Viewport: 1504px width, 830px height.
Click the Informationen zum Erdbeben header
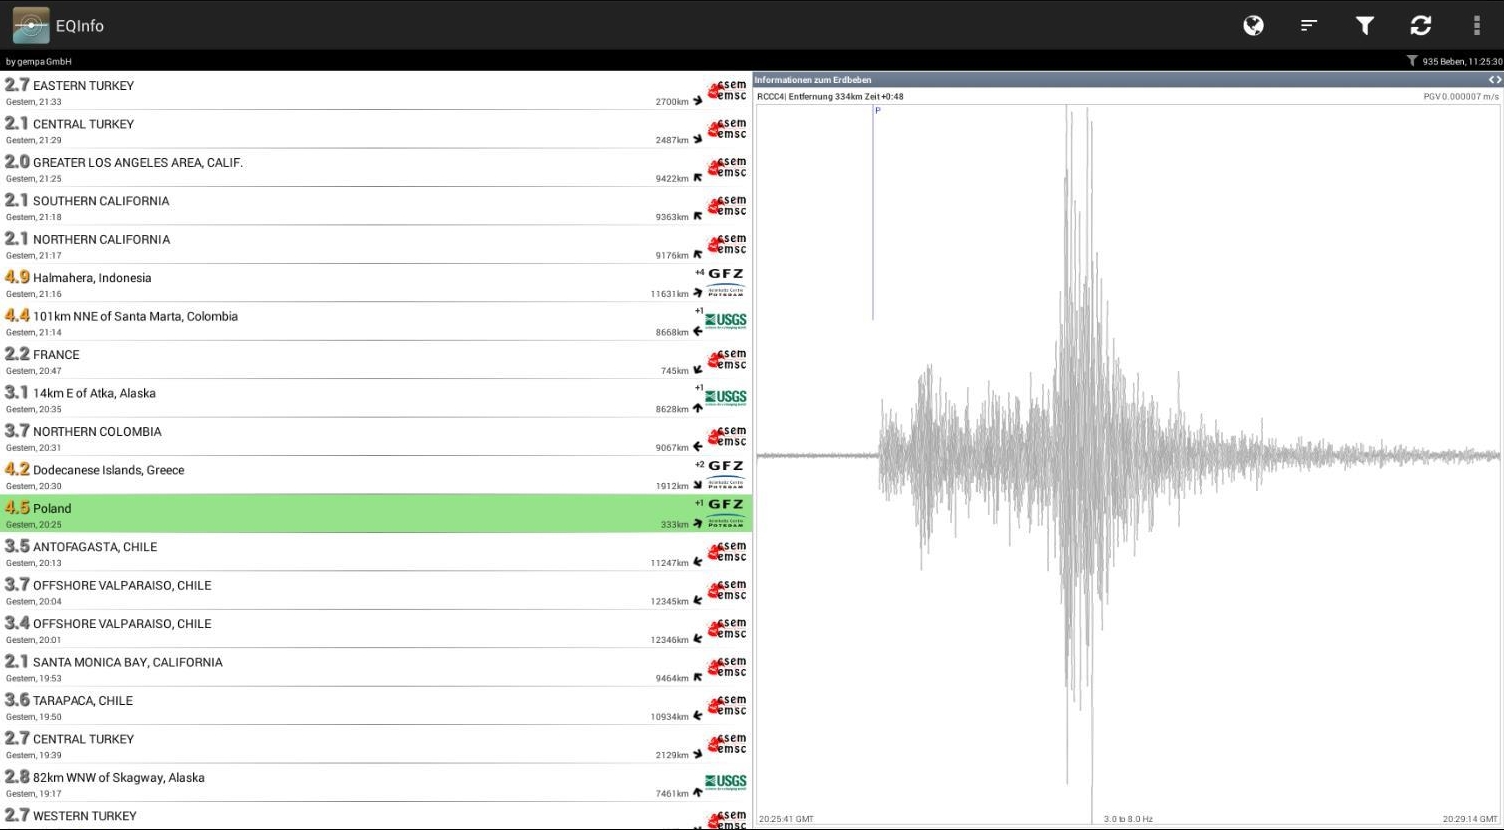(x=813, y=80)
